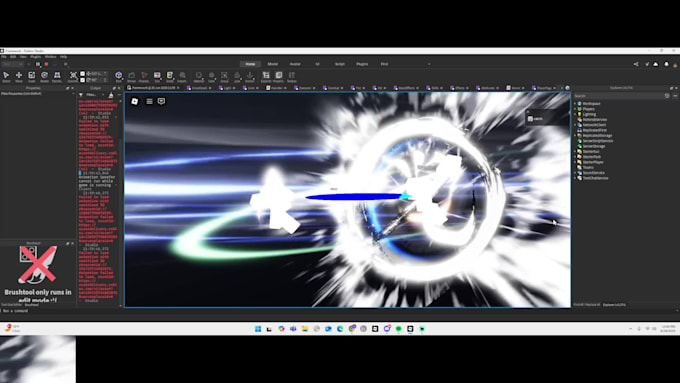680x383 pixels.
Task: Close the Output panel
Action: (119, 88)
